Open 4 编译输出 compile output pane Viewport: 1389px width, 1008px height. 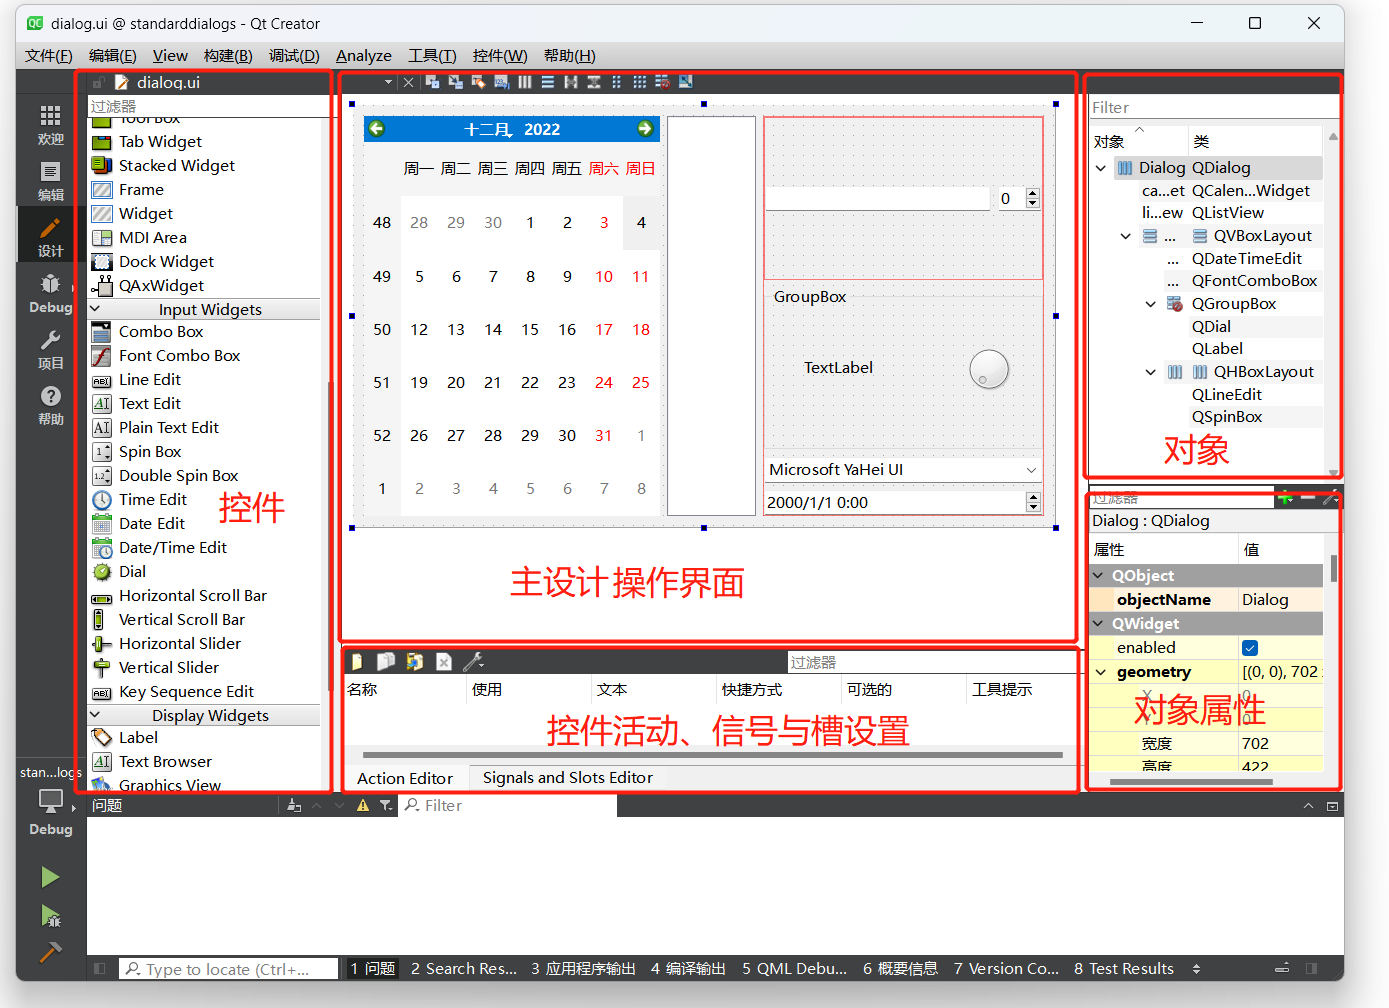[x=688, y=968]
